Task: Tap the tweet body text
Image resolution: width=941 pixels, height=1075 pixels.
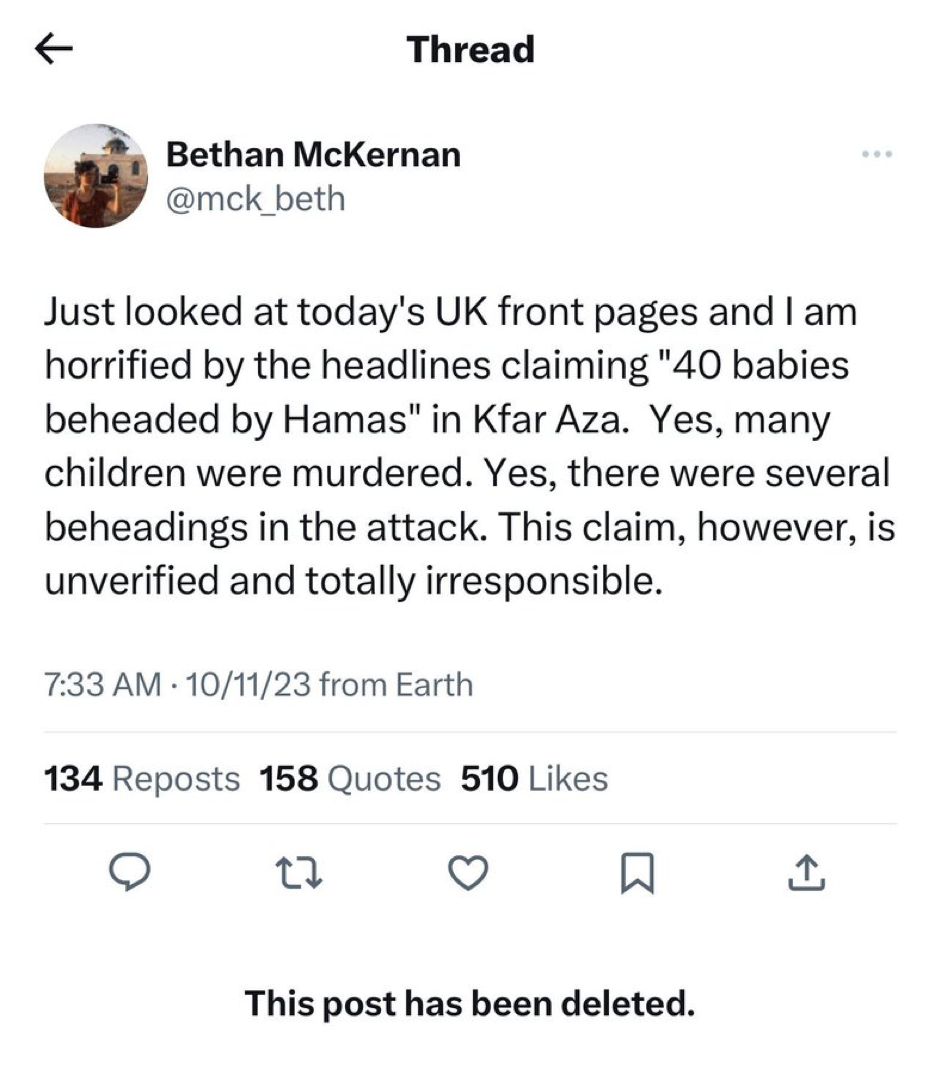Action: coord(470,446)
